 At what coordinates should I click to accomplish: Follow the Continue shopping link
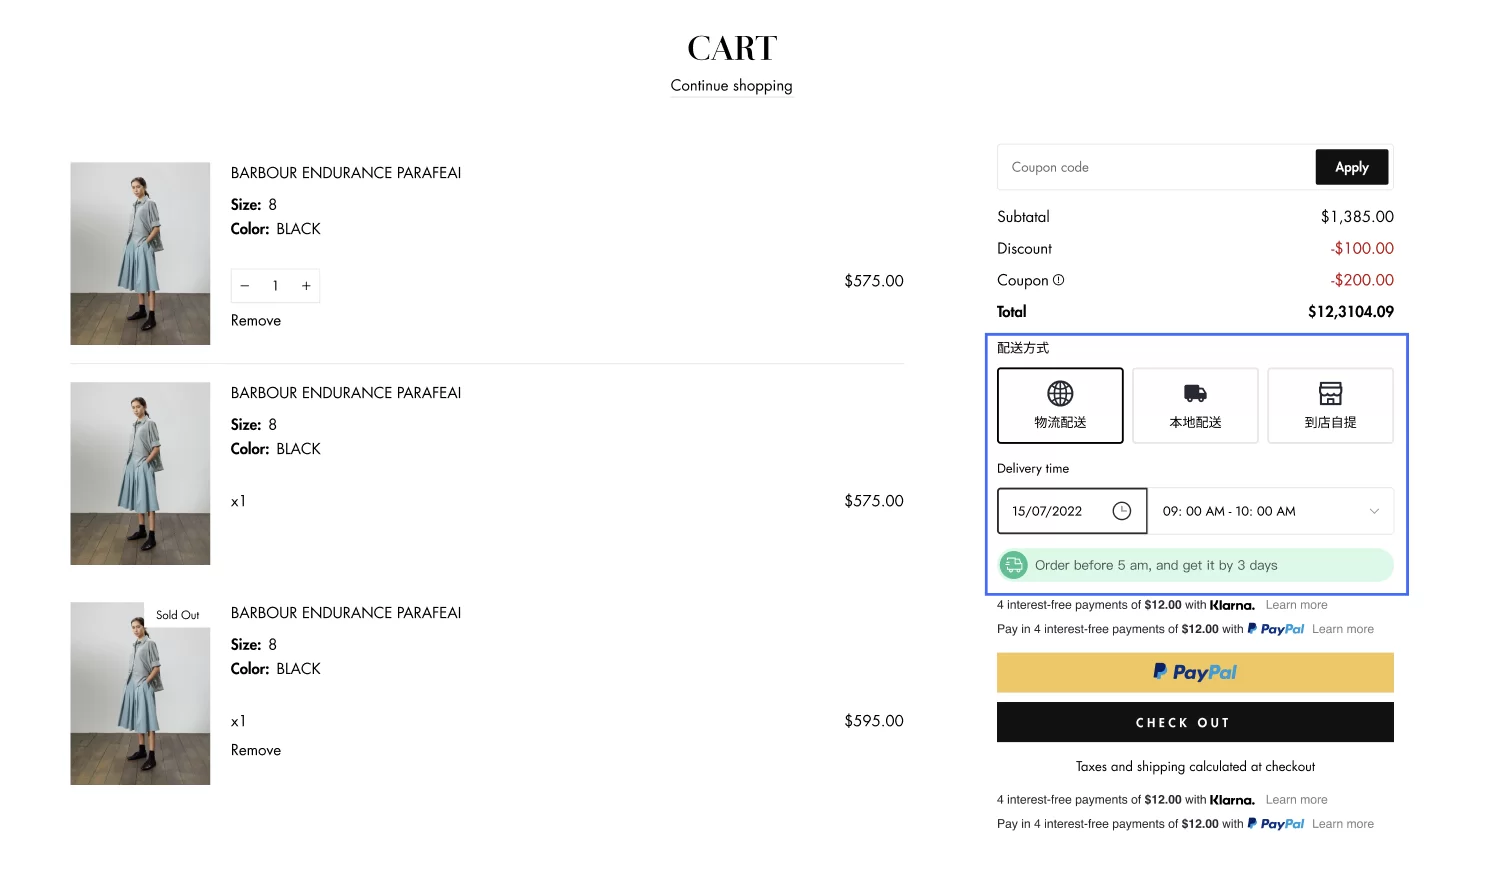pos(731,86)
